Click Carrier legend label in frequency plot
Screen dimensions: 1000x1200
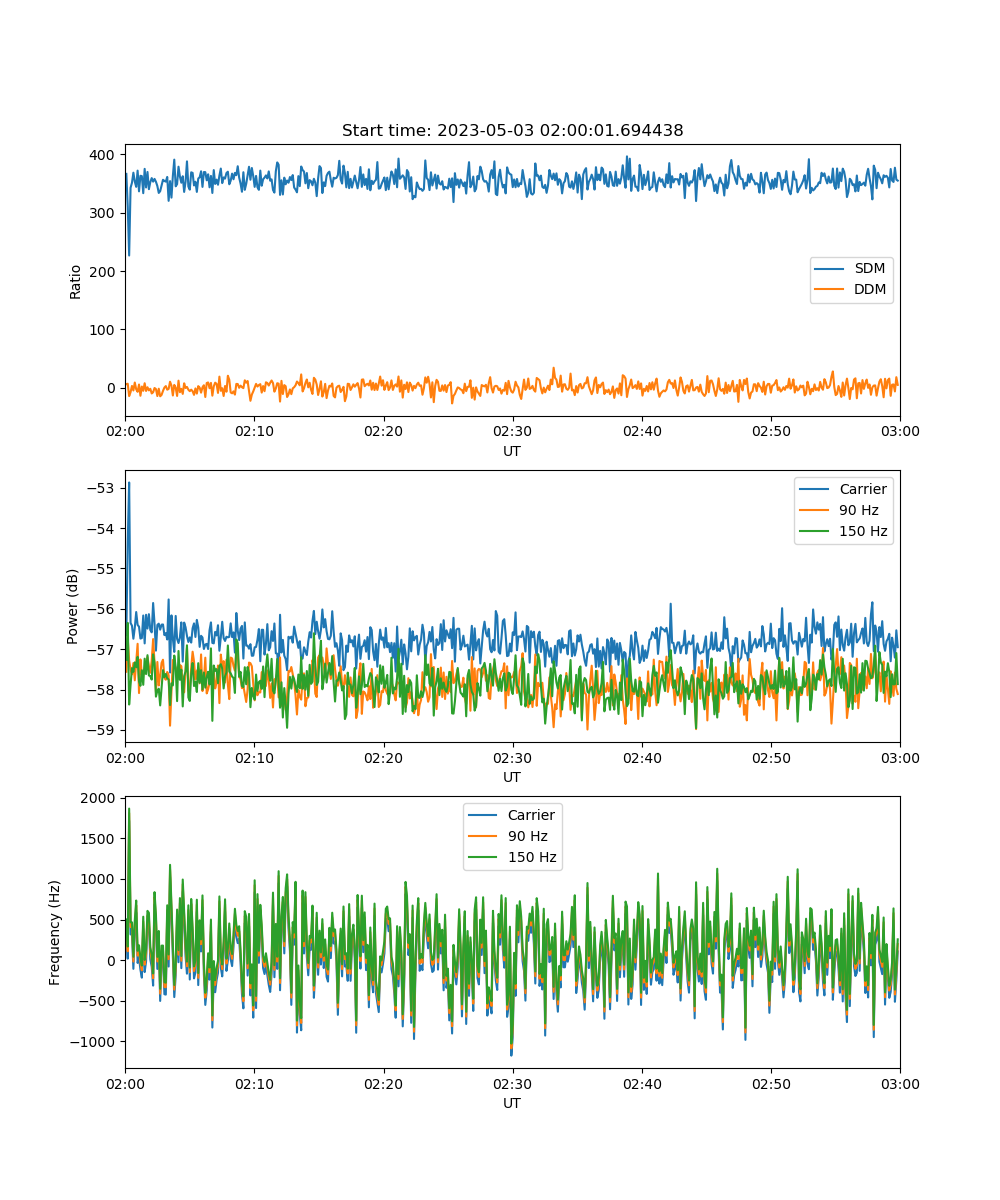pyautogui.click(x=531, y=815)
